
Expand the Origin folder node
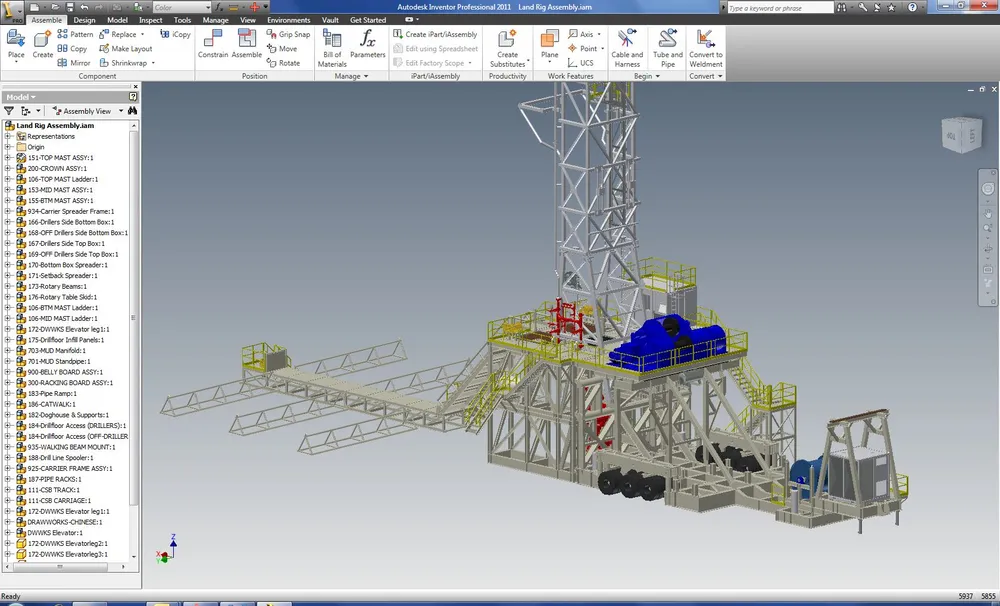tap(8, 147)
